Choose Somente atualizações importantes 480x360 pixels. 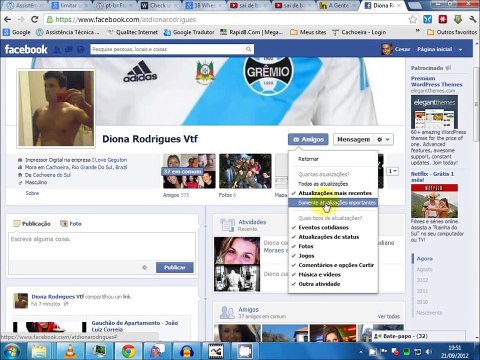pyautogui.click(x=333, y=202)
